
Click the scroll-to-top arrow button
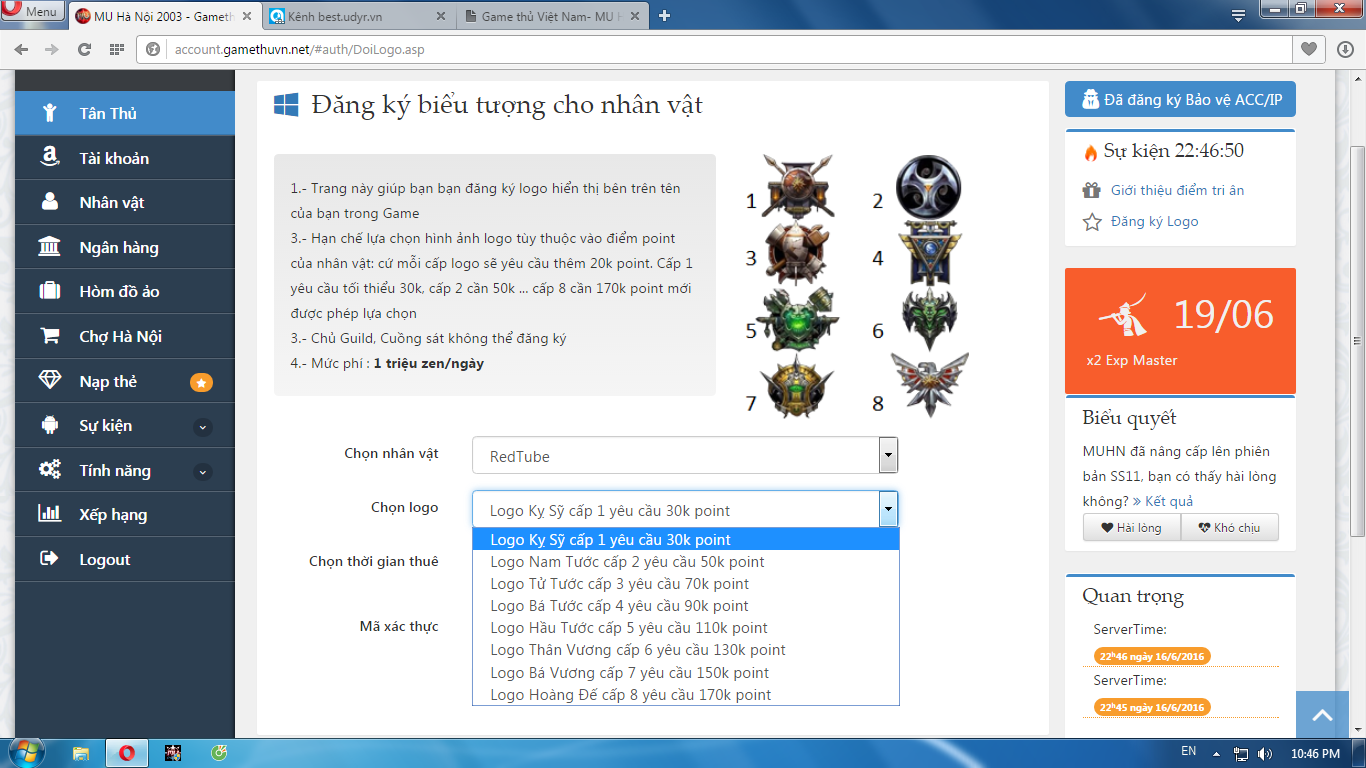pyautogui.click(x=1322, y=716)
